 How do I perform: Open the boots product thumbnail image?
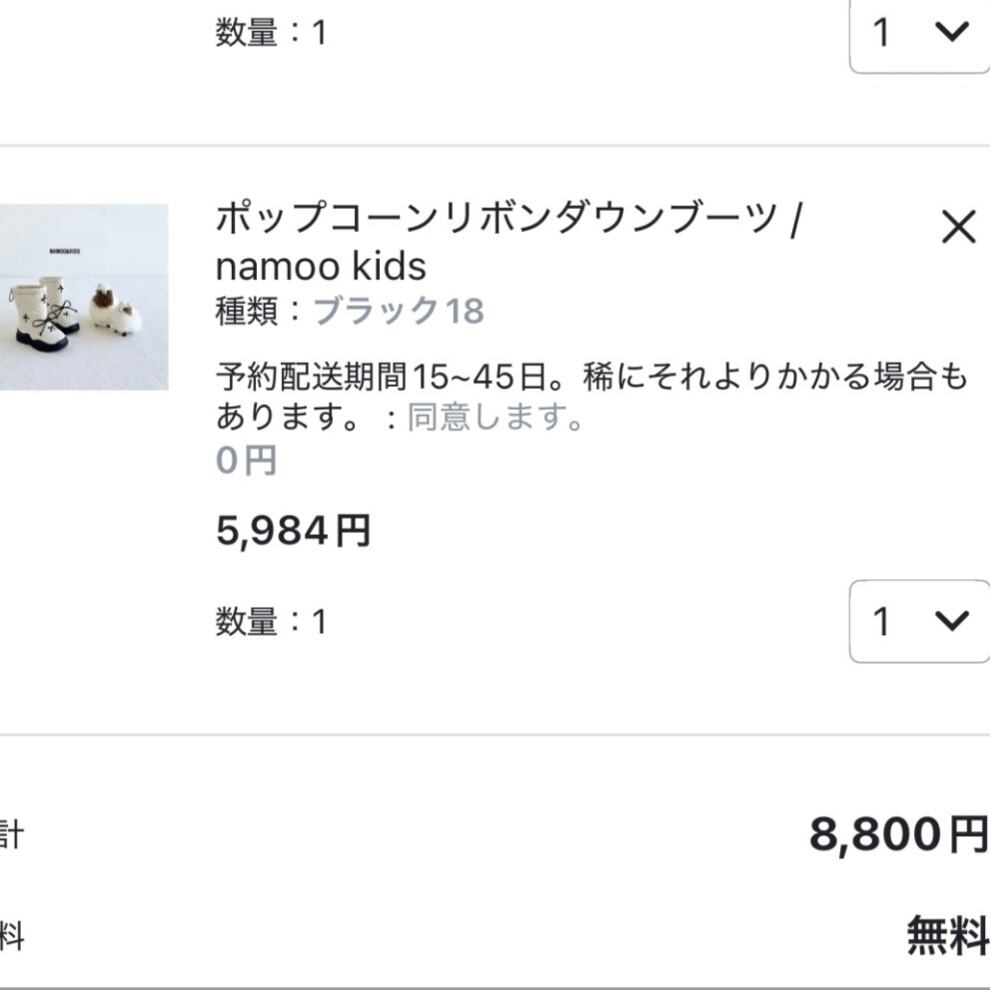point(83,297)
